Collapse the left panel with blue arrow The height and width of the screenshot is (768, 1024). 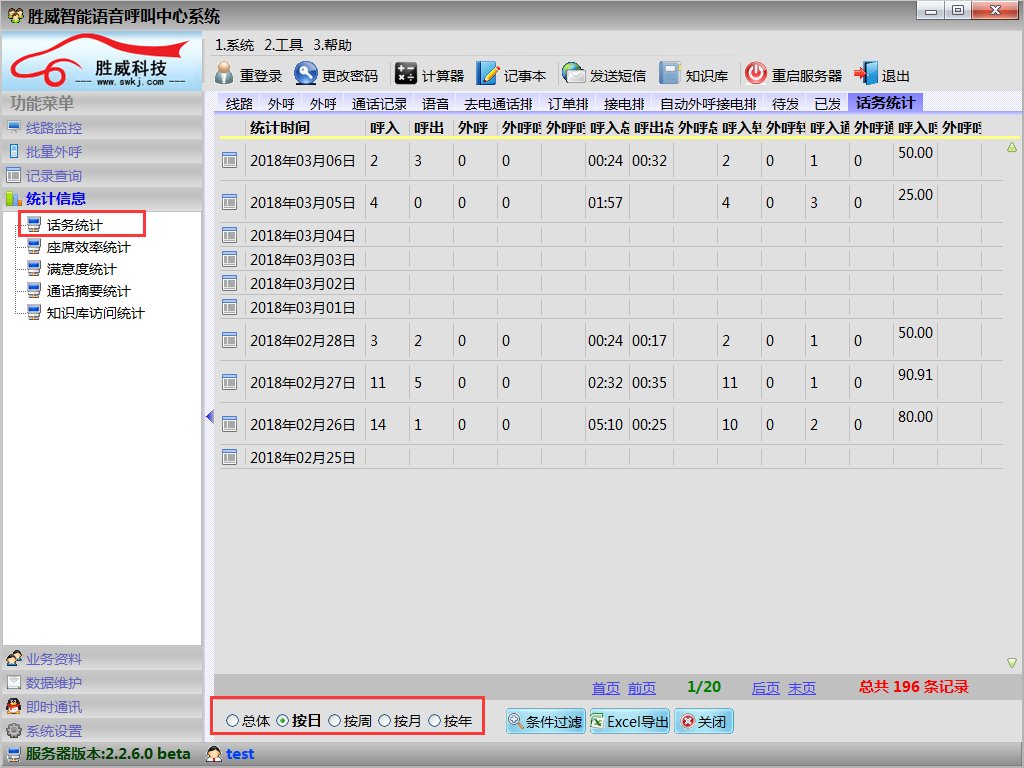click(x=209, y=416)
